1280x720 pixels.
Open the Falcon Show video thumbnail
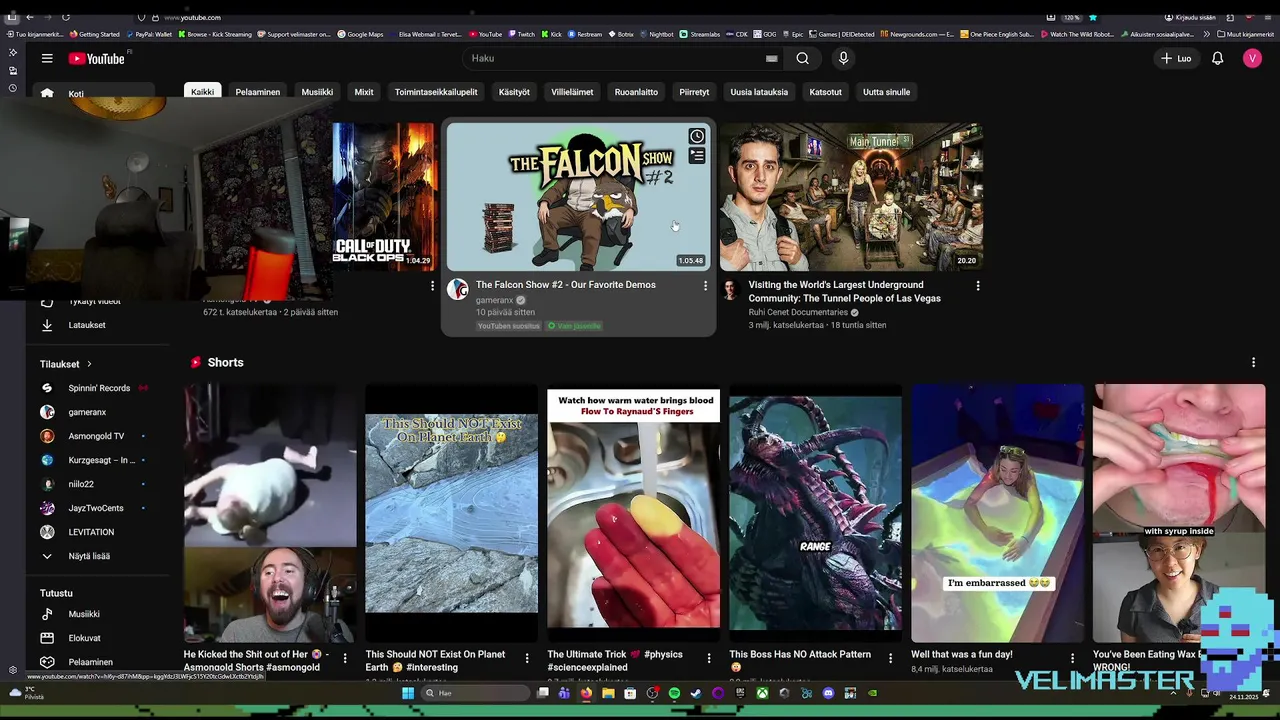point(579,197)
